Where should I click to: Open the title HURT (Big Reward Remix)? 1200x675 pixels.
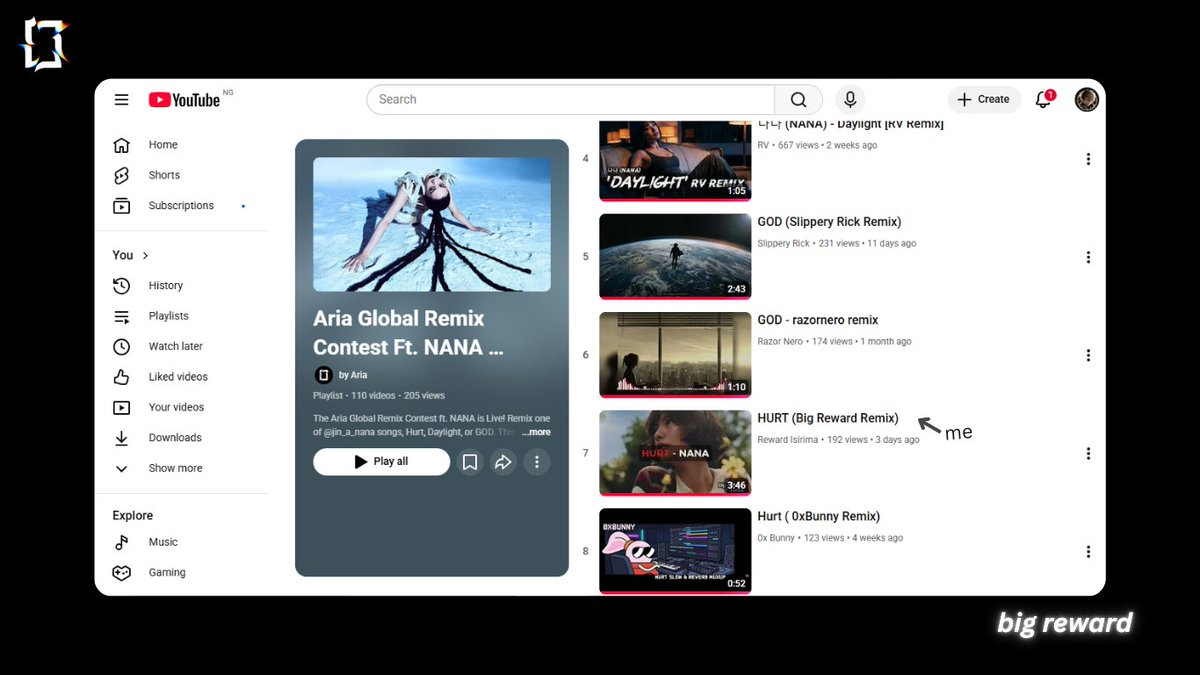827,418
